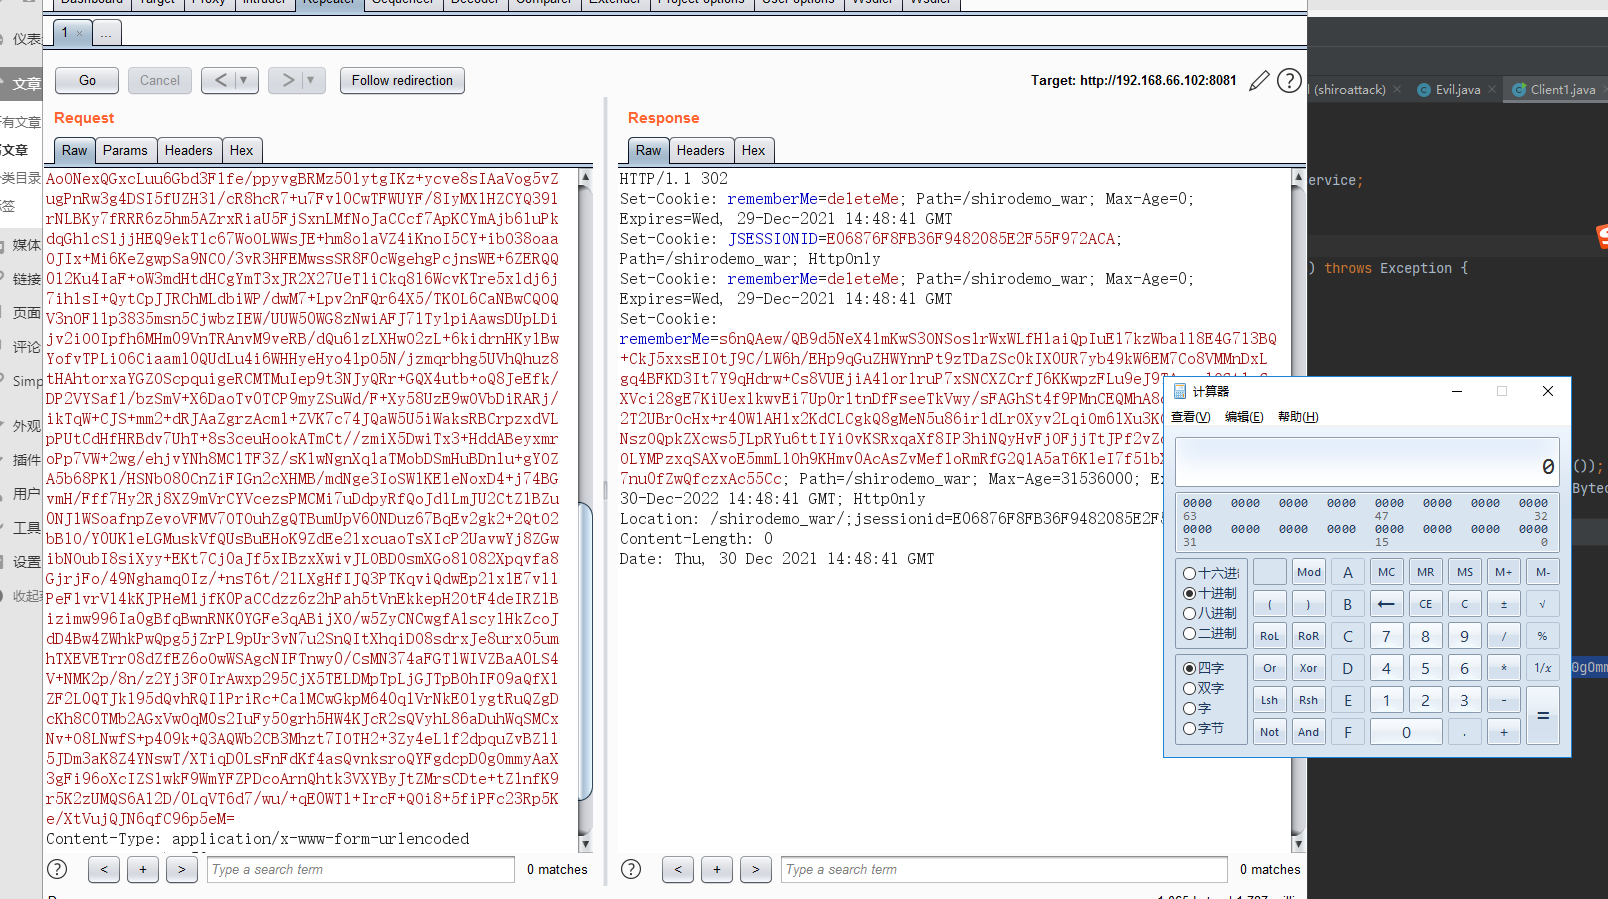Screen dimensions: 1608x899
Task: Open history back dropdown arrow
Action: point(243,80)
